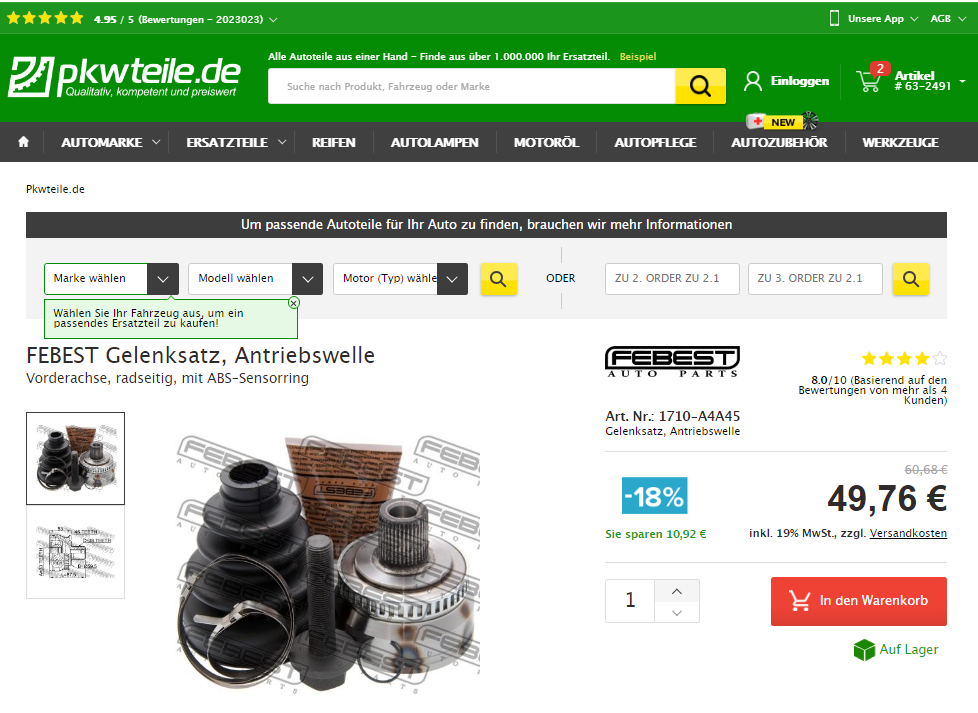
Task: Close the green vehicle selection tooltip
Action: coord(294,303)
